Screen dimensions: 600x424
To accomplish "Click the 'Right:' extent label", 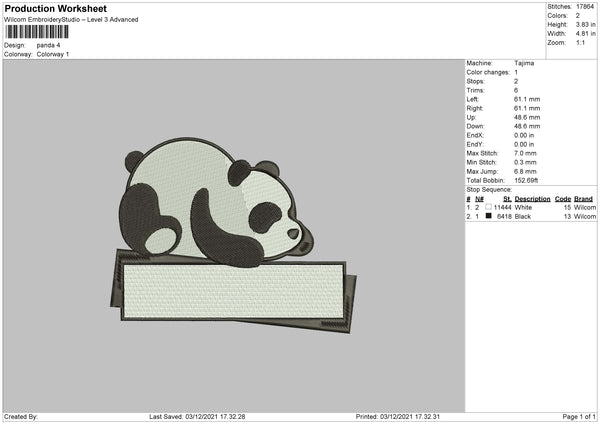I will pos(474,108).
